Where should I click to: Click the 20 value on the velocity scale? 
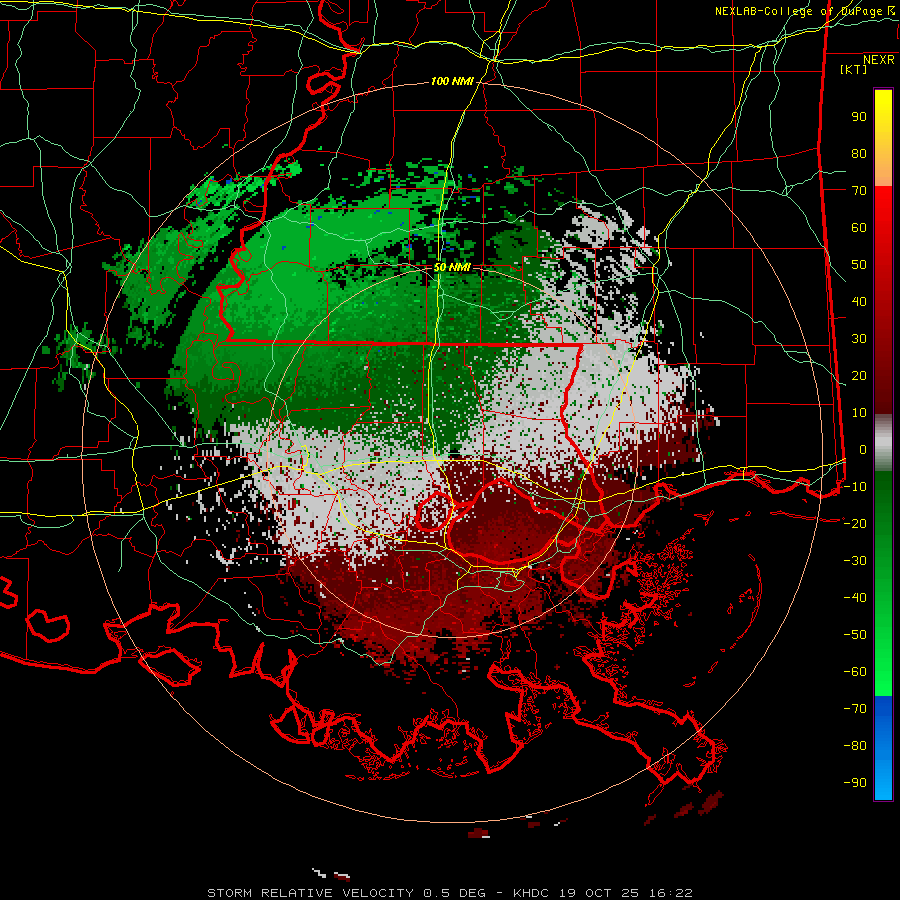(859, 376)
